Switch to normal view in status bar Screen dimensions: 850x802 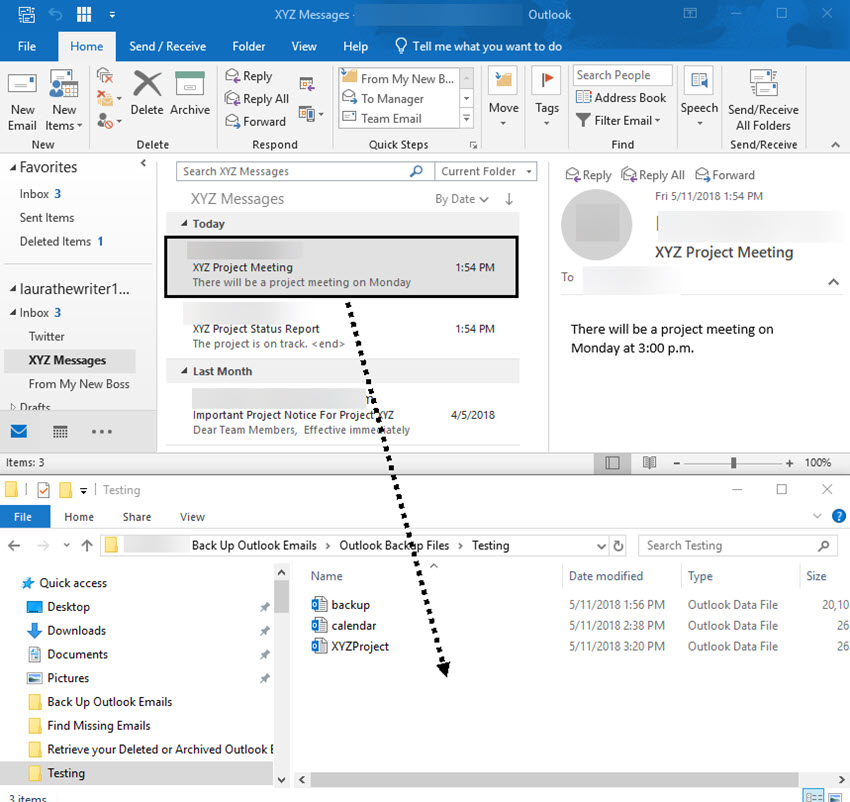[613, 463]
